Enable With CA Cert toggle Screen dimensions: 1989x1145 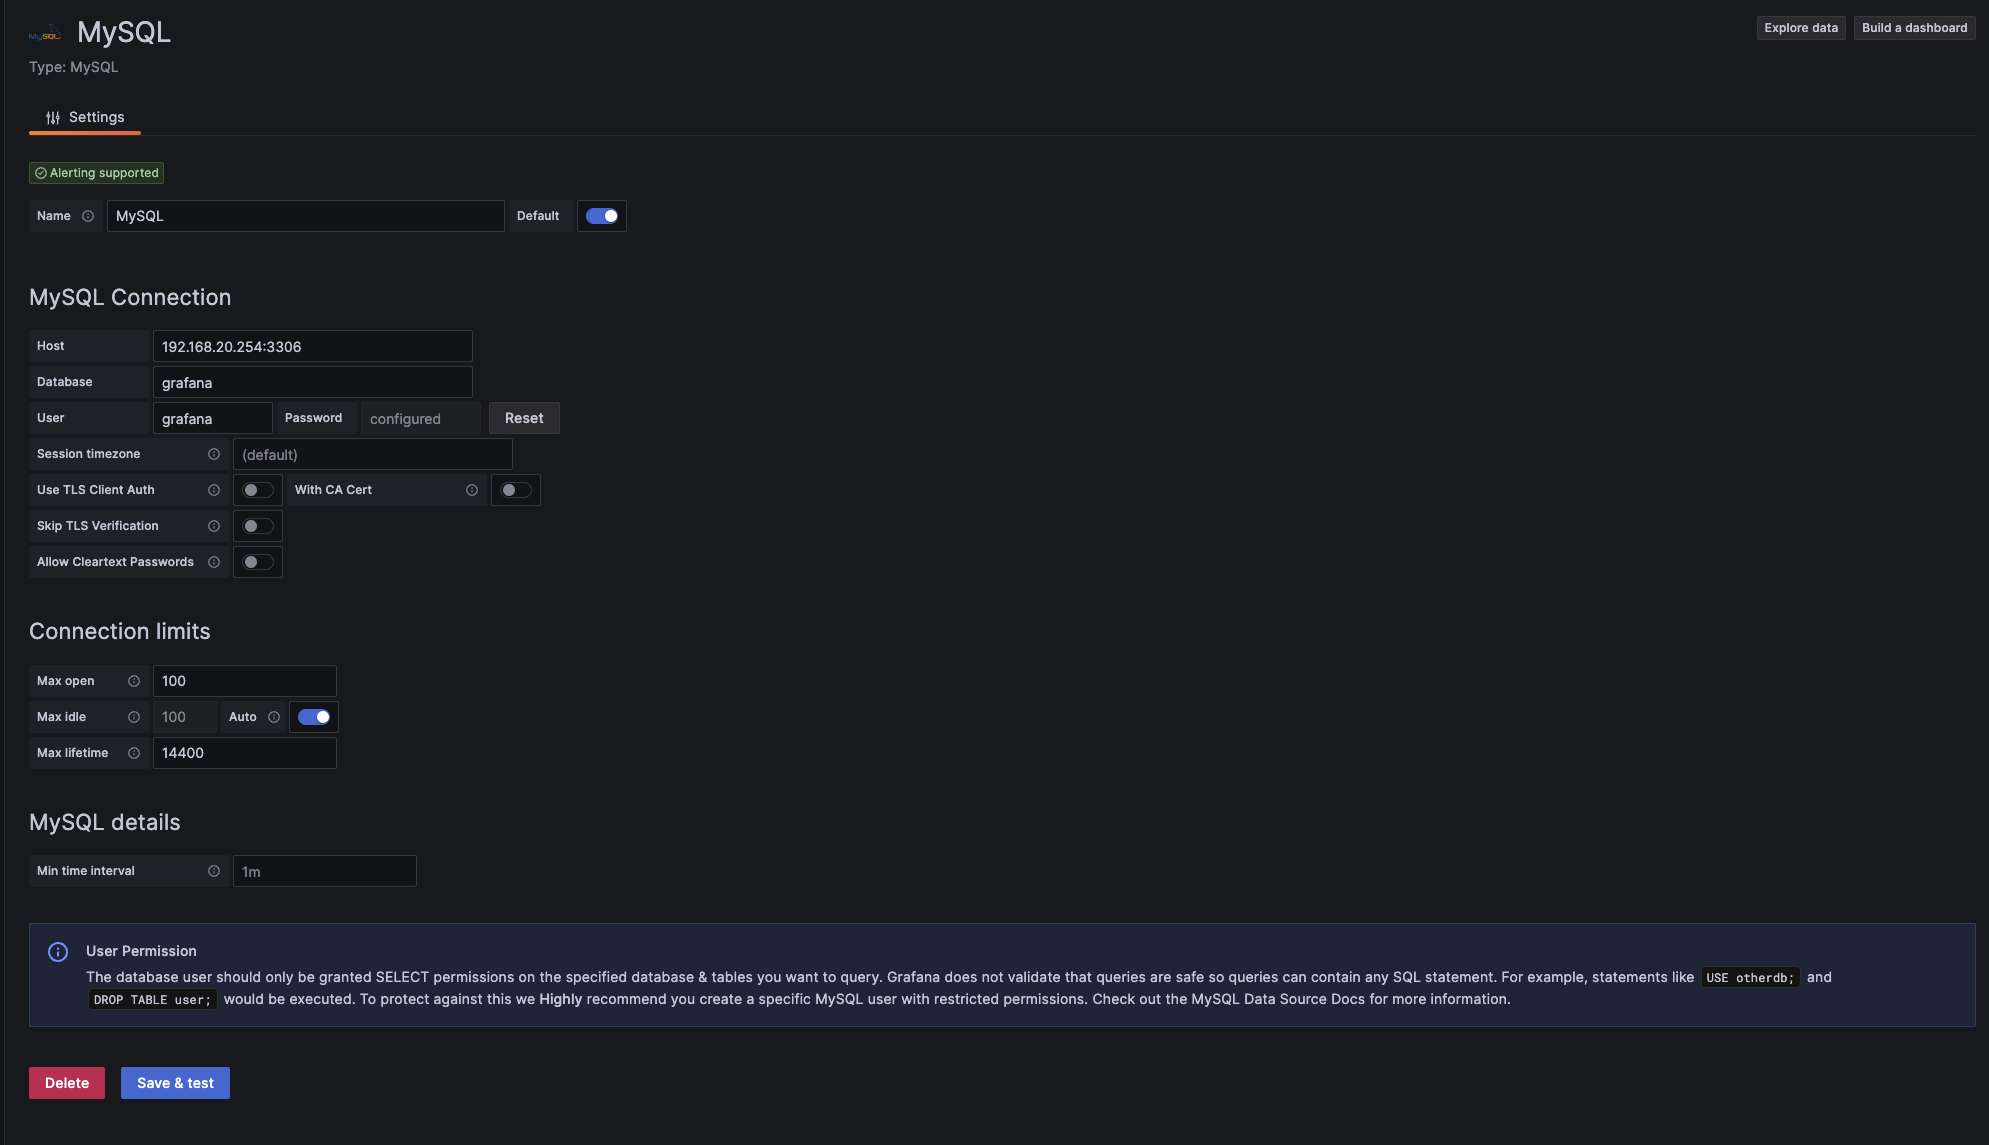516,490
